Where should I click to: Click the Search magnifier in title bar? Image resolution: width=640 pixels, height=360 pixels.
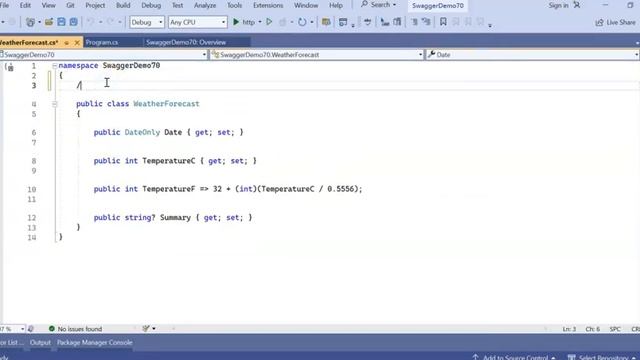click(x=364, y=4)
